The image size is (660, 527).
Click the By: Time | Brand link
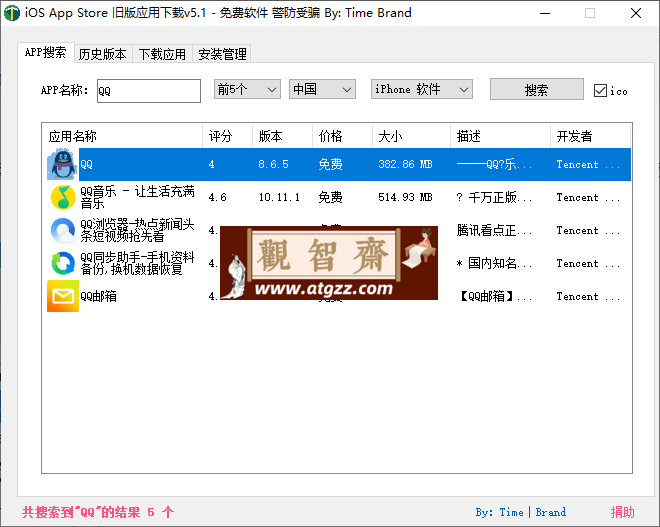(x=521, y=512)
